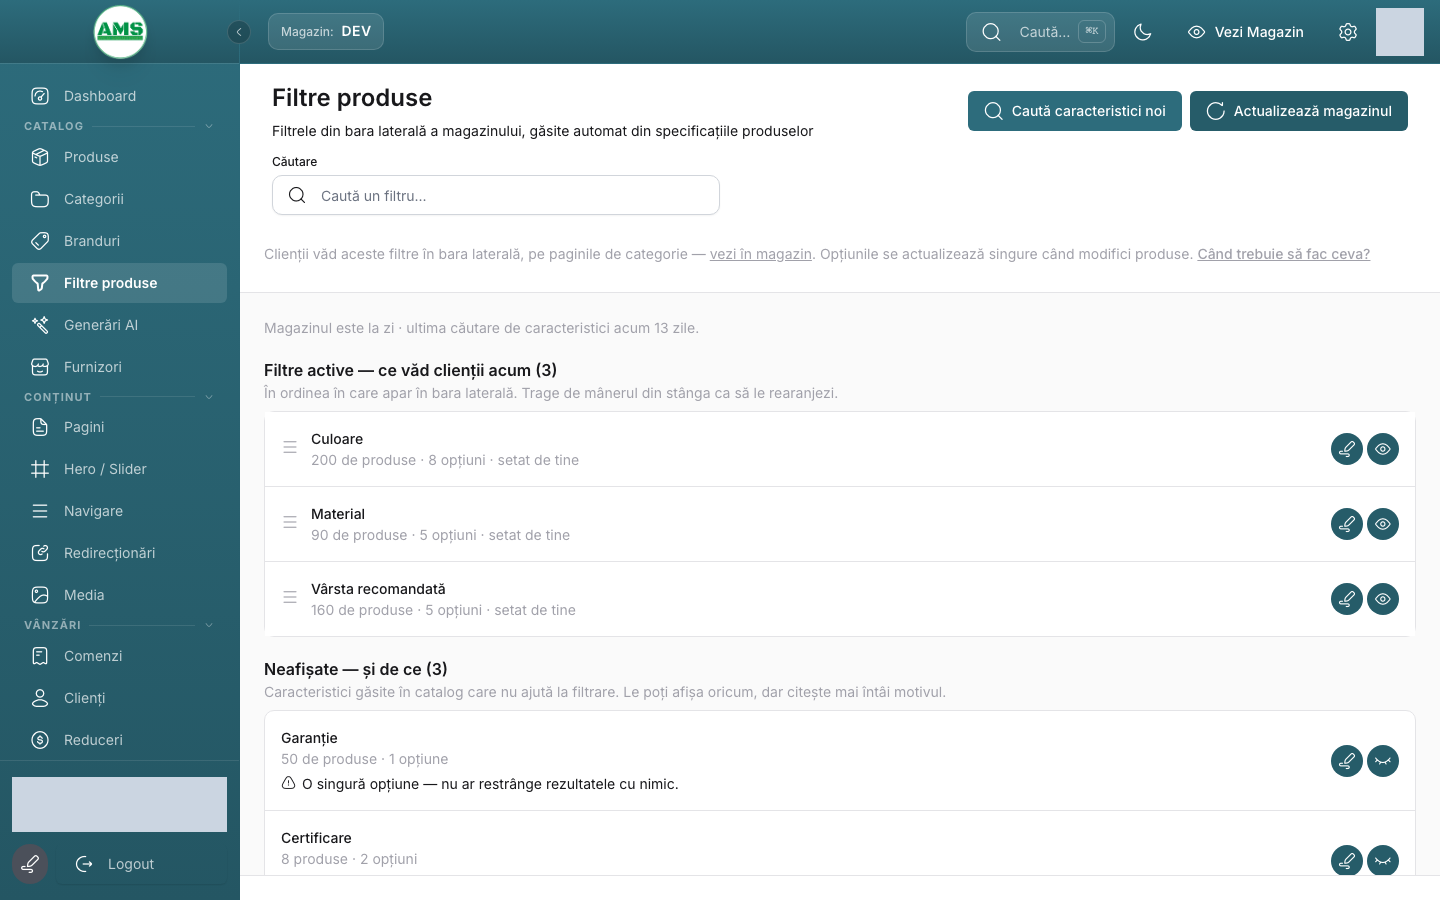This screenshot has height=900, width=1440.
Task: Click the brush icon beside Logout
Action: pyautogui.click(x=30, y=864)
